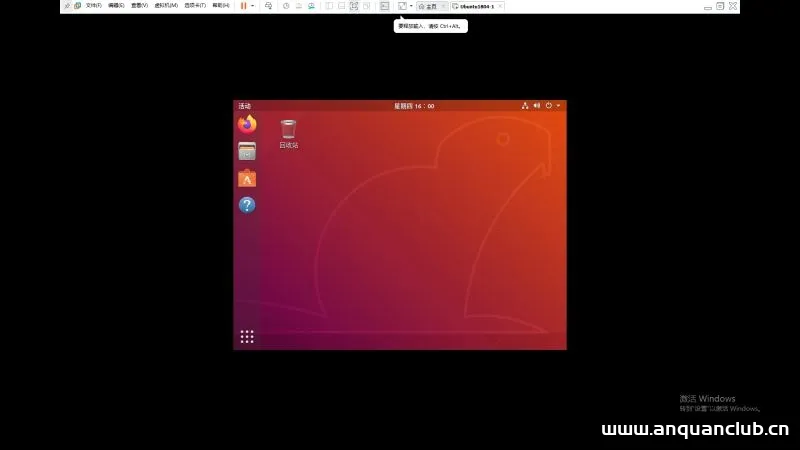Image resolution: width=800 pixels, height=450 pixels.
Task: Open the 编辑(E) menu
Action: (x=116, y=6)
